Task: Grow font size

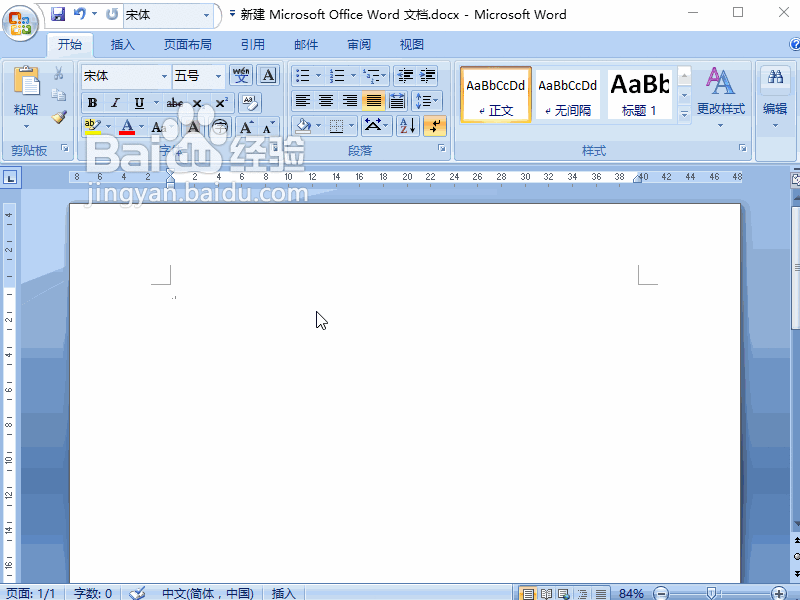Action: (246, 127)
